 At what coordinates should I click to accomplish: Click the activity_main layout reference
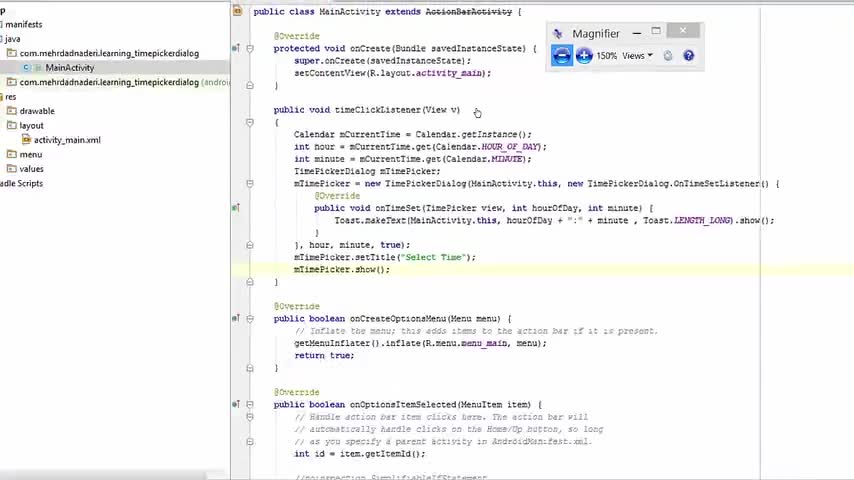click(449, 73)
